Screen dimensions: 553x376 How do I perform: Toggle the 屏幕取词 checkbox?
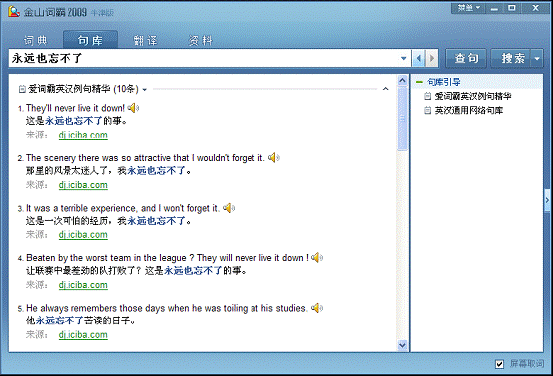[499, 364]
